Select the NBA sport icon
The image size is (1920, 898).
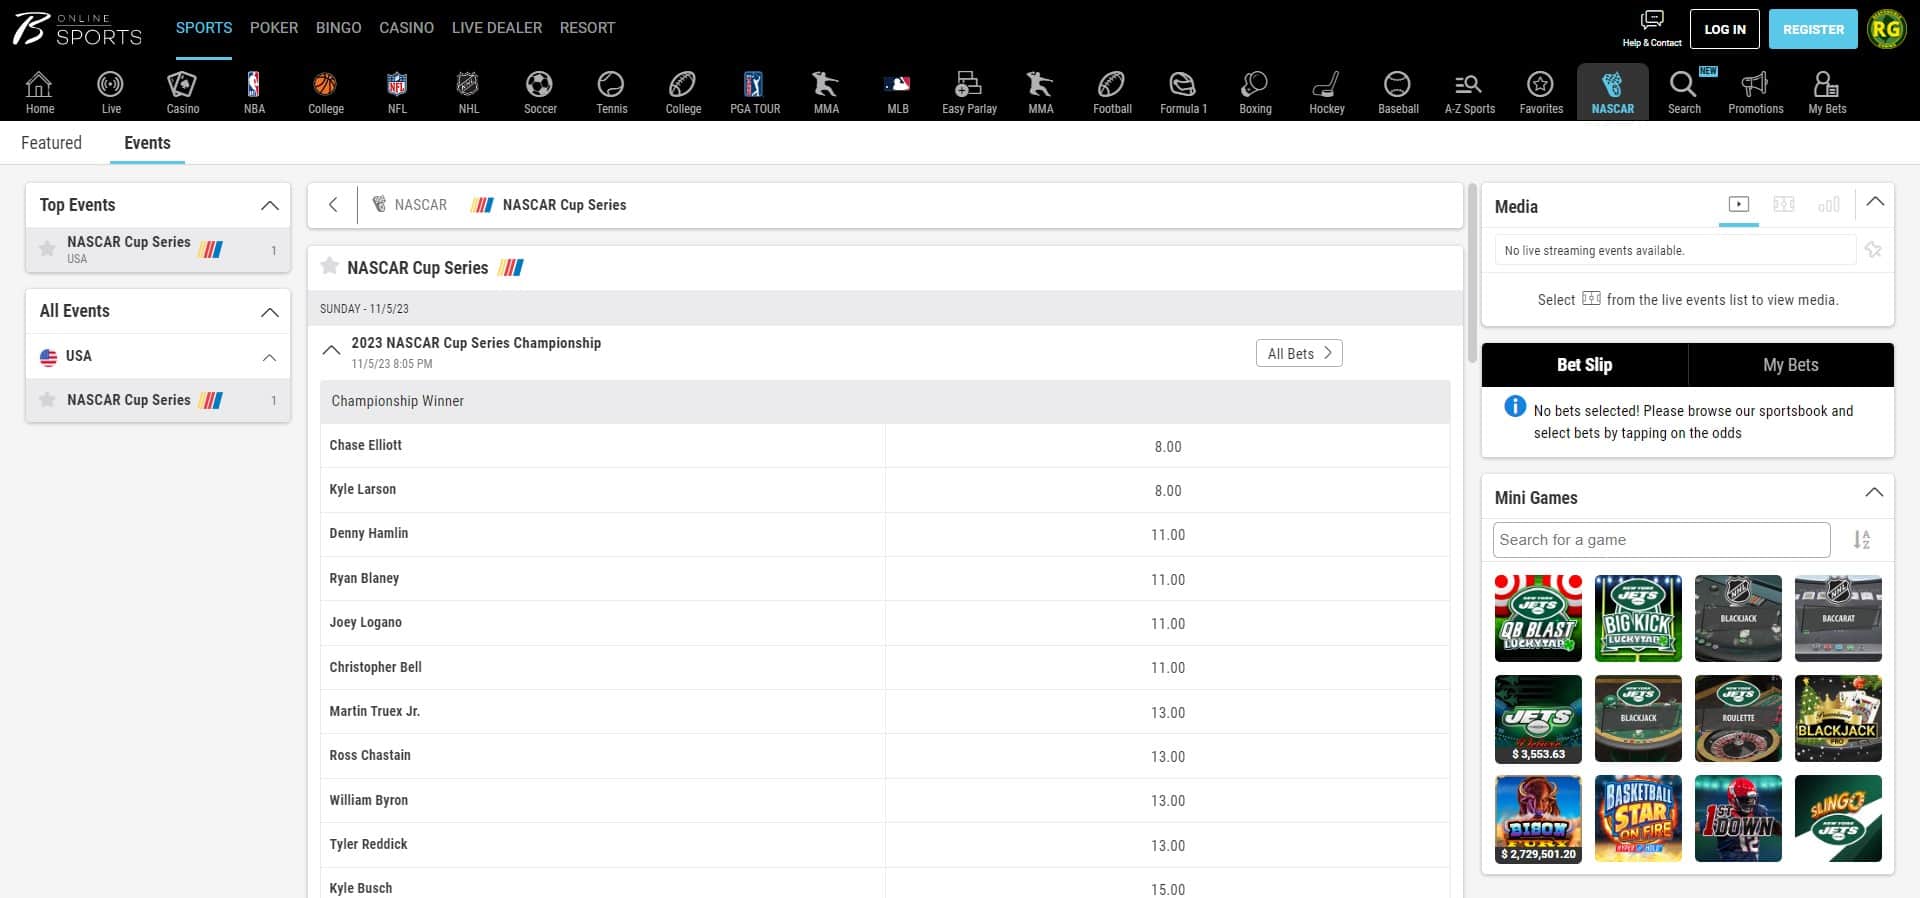[x=254, y=93]
